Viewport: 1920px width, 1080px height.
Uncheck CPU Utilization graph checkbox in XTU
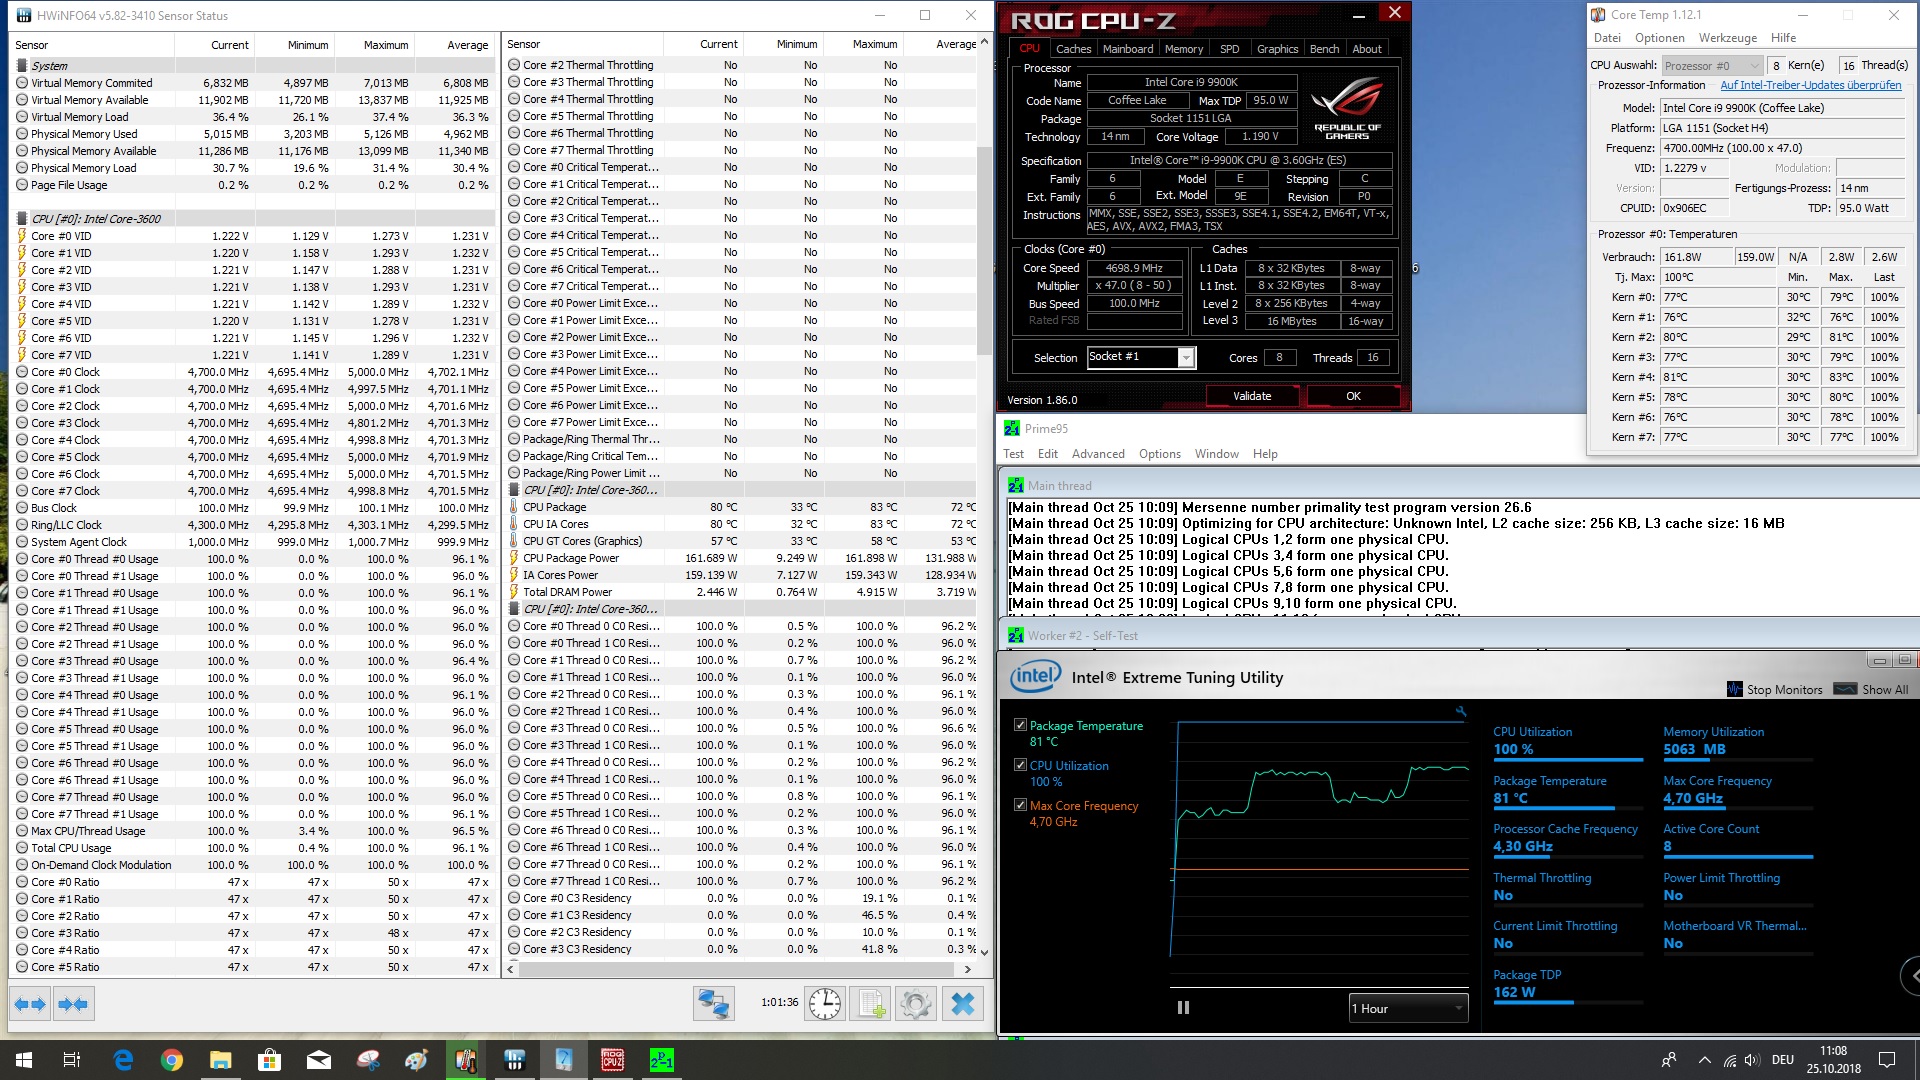[1020, 765]
